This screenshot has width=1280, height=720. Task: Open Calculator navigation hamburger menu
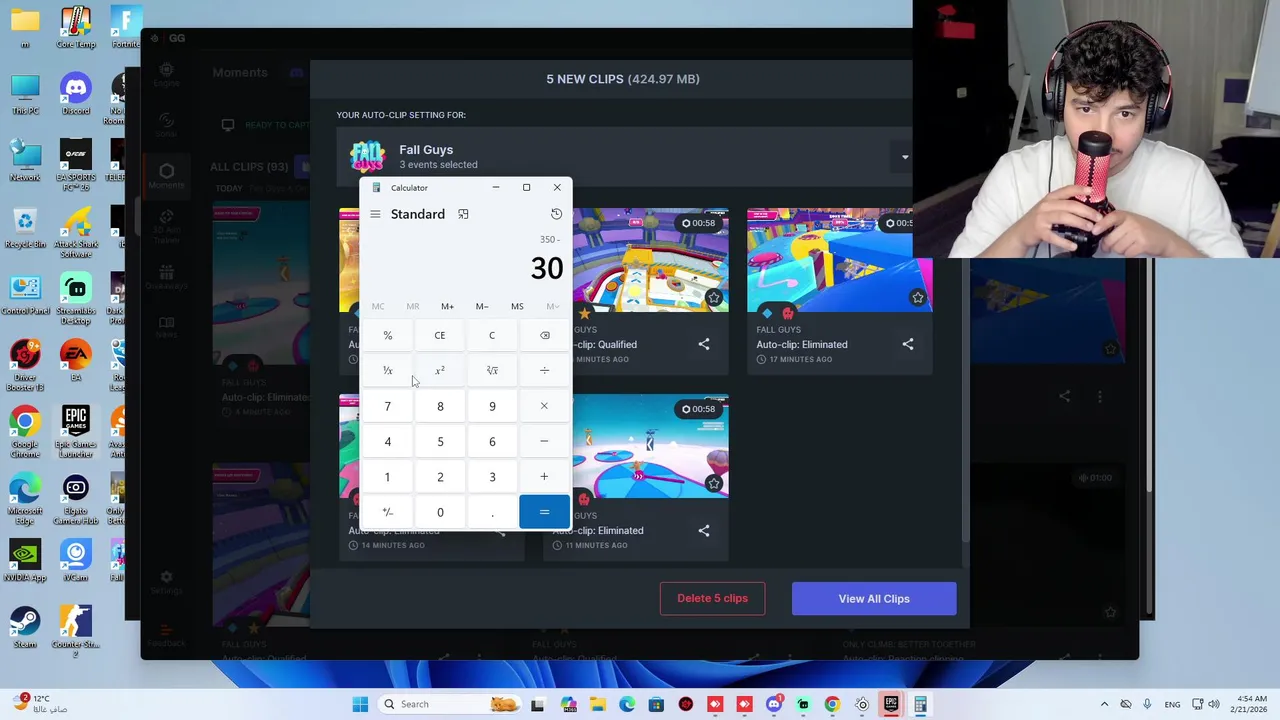[x=375, y=214]
